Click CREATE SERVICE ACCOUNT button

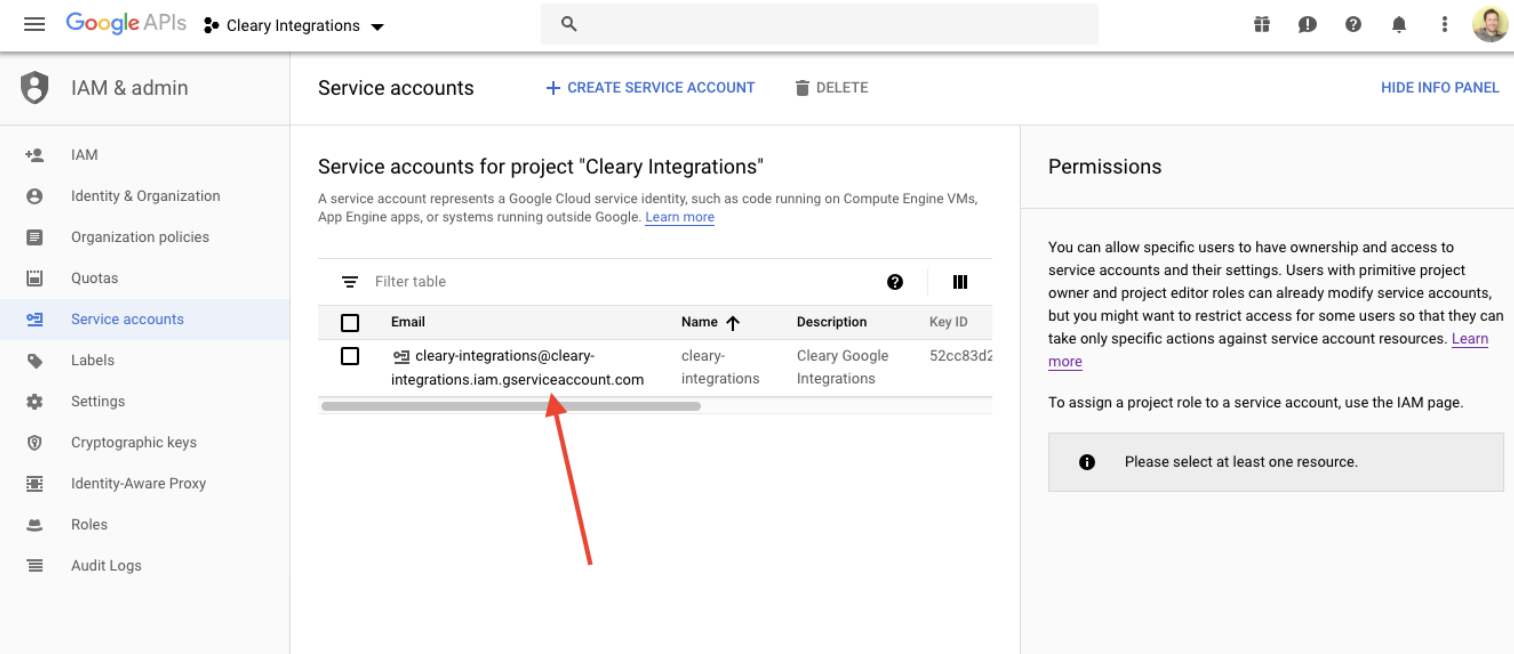point(650,87)
